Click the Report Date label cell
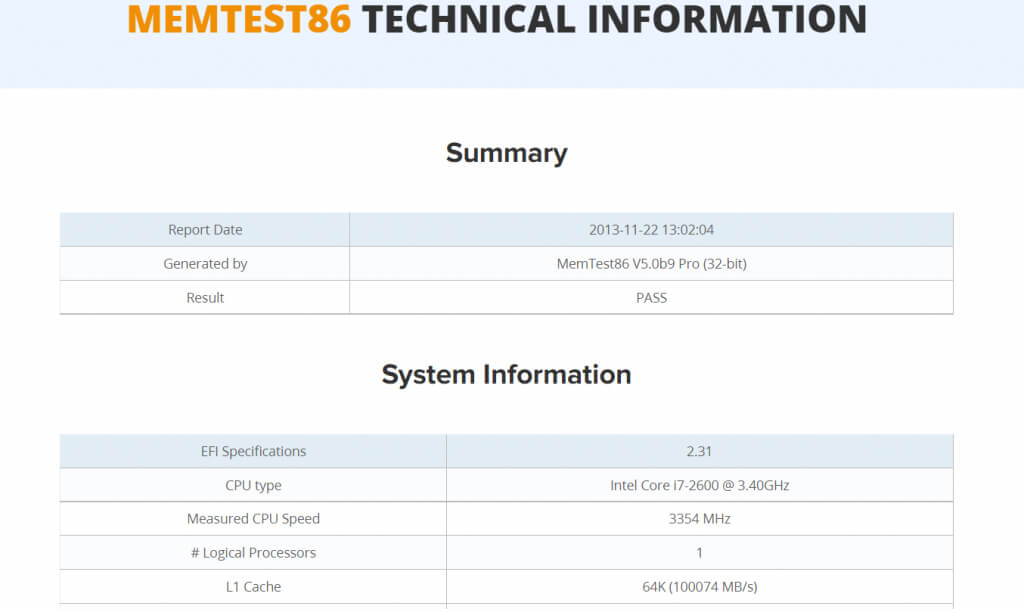1024x609 pixels. [205, 230]
